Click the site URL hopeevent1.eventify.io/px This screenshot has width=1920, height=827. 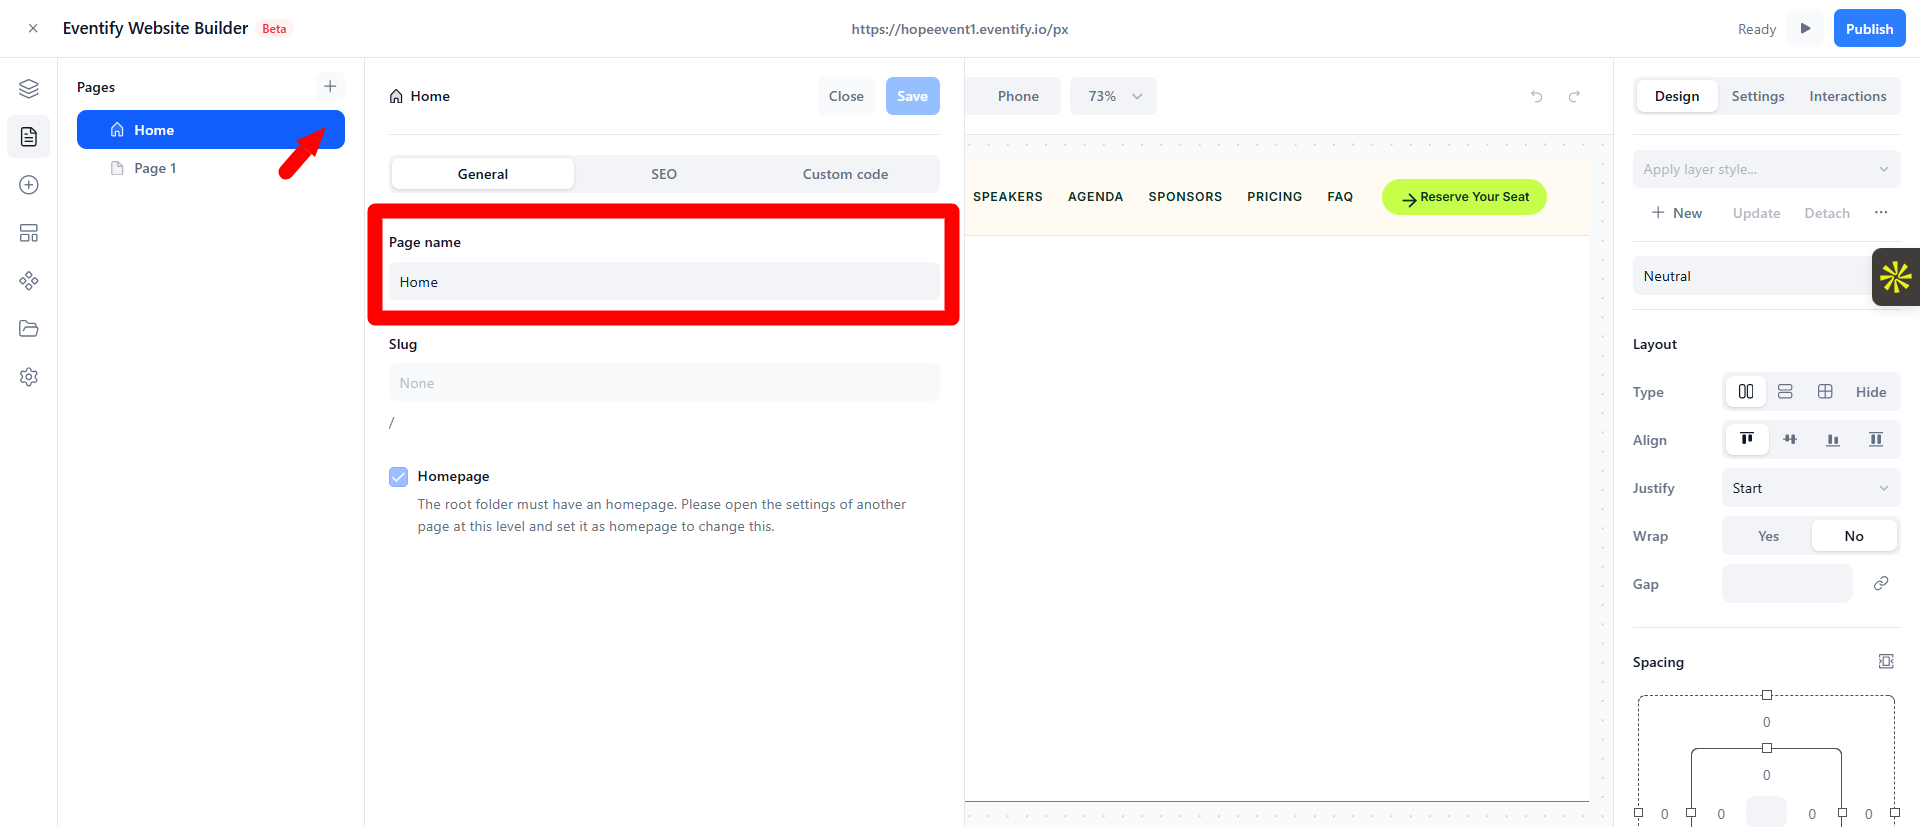960,29
